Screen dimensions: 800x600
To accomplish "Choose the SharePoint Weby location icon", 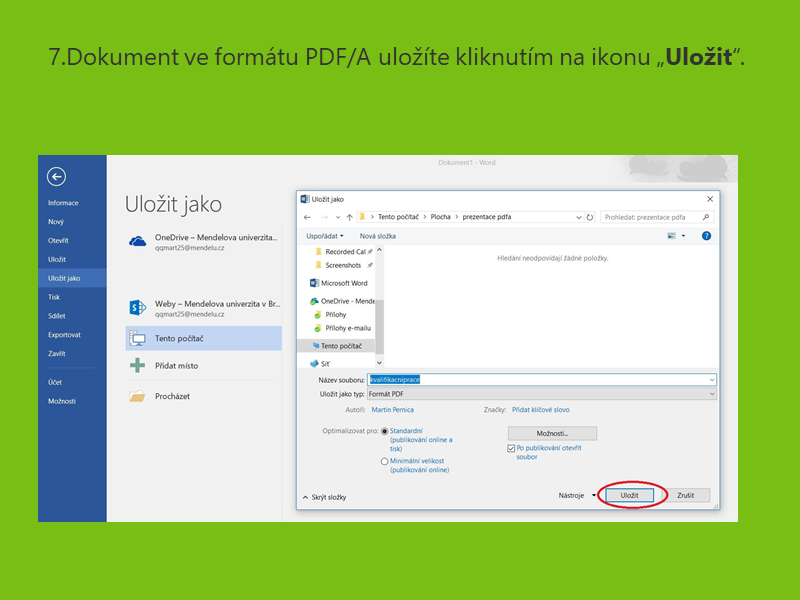I will [138, 308].
